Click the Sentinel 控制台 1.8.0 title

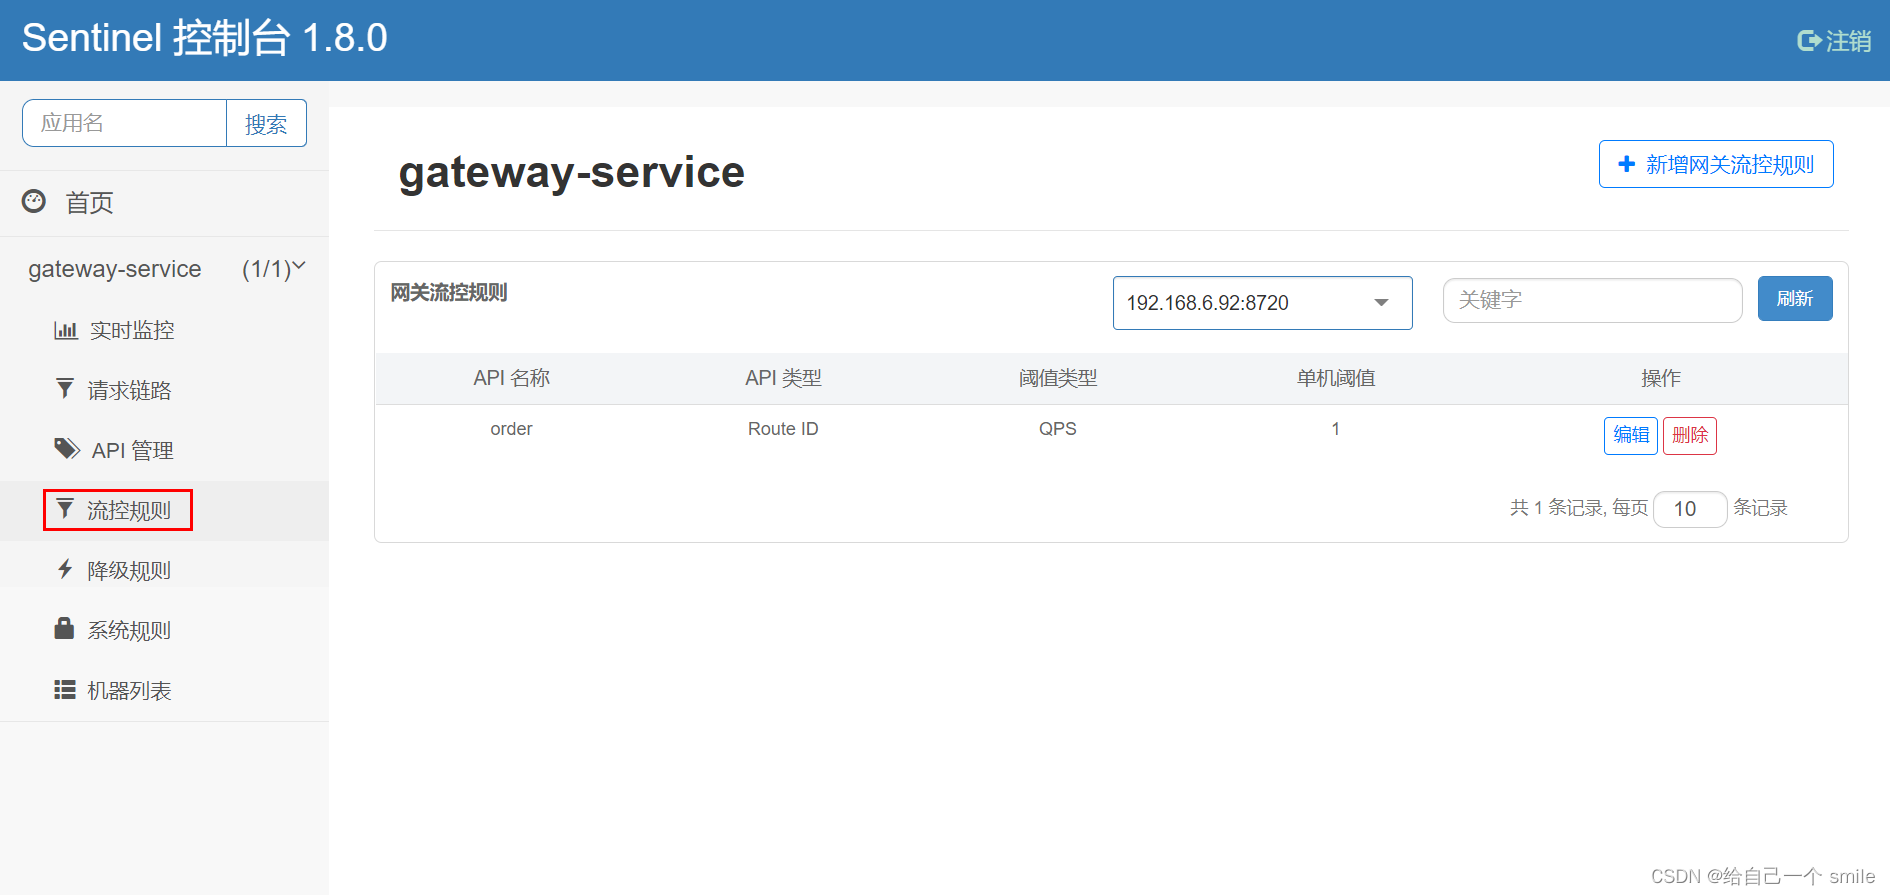[205, 38]
